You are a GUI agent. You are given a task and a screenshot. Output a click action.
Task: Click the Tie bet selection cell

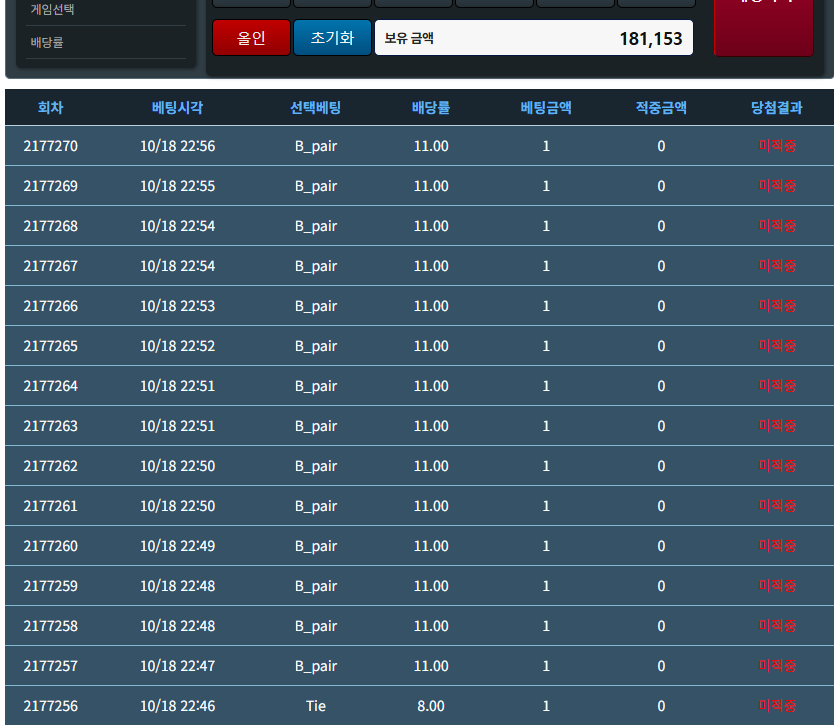coord(315,706)
